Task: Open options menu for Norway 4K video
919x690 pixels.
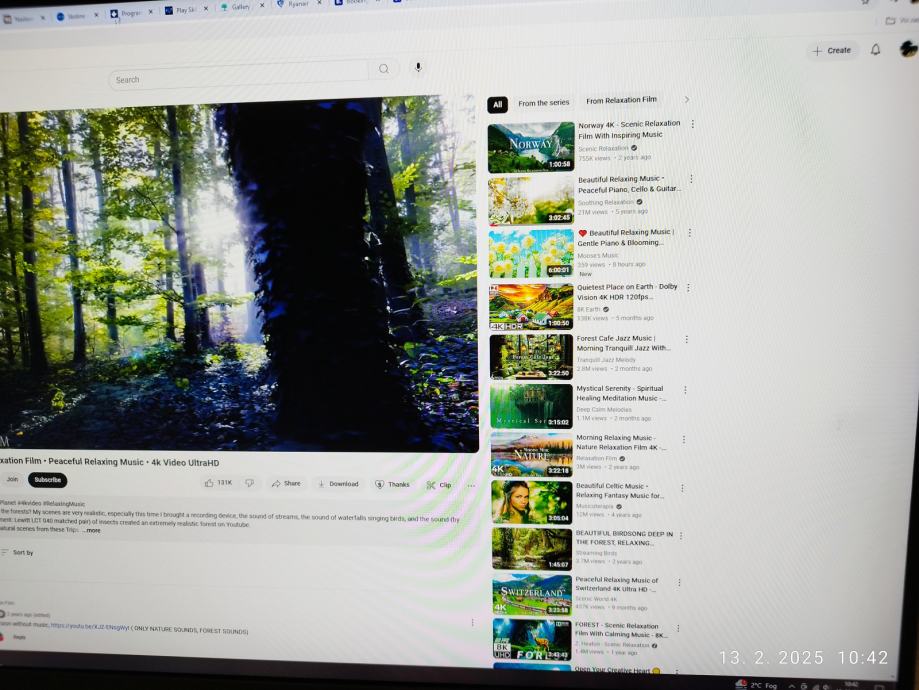Action: [692, 125]
